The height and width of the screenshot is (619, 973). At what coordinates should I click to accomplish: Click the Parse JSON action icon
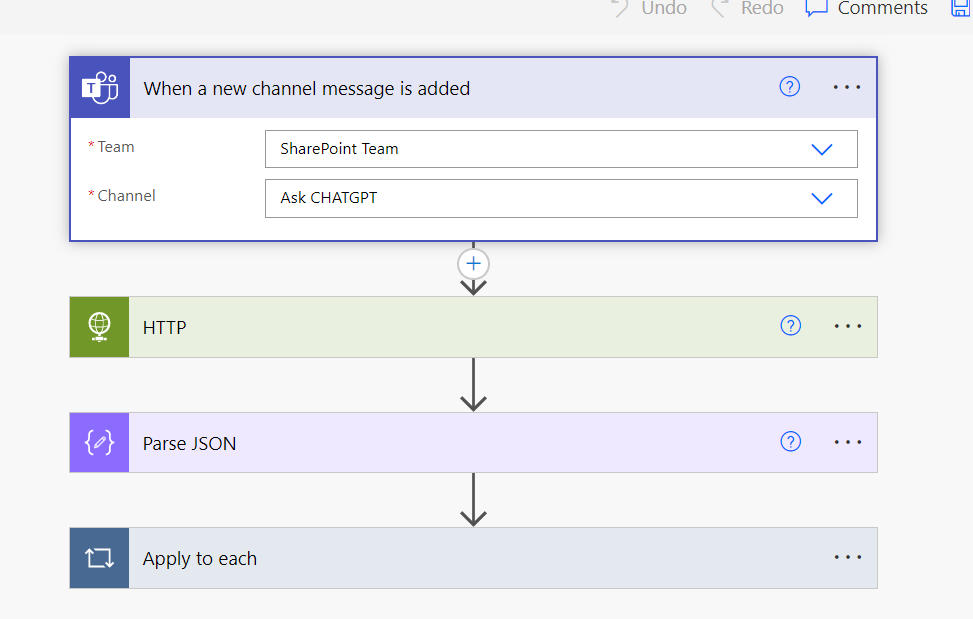[x=99, y=442]
